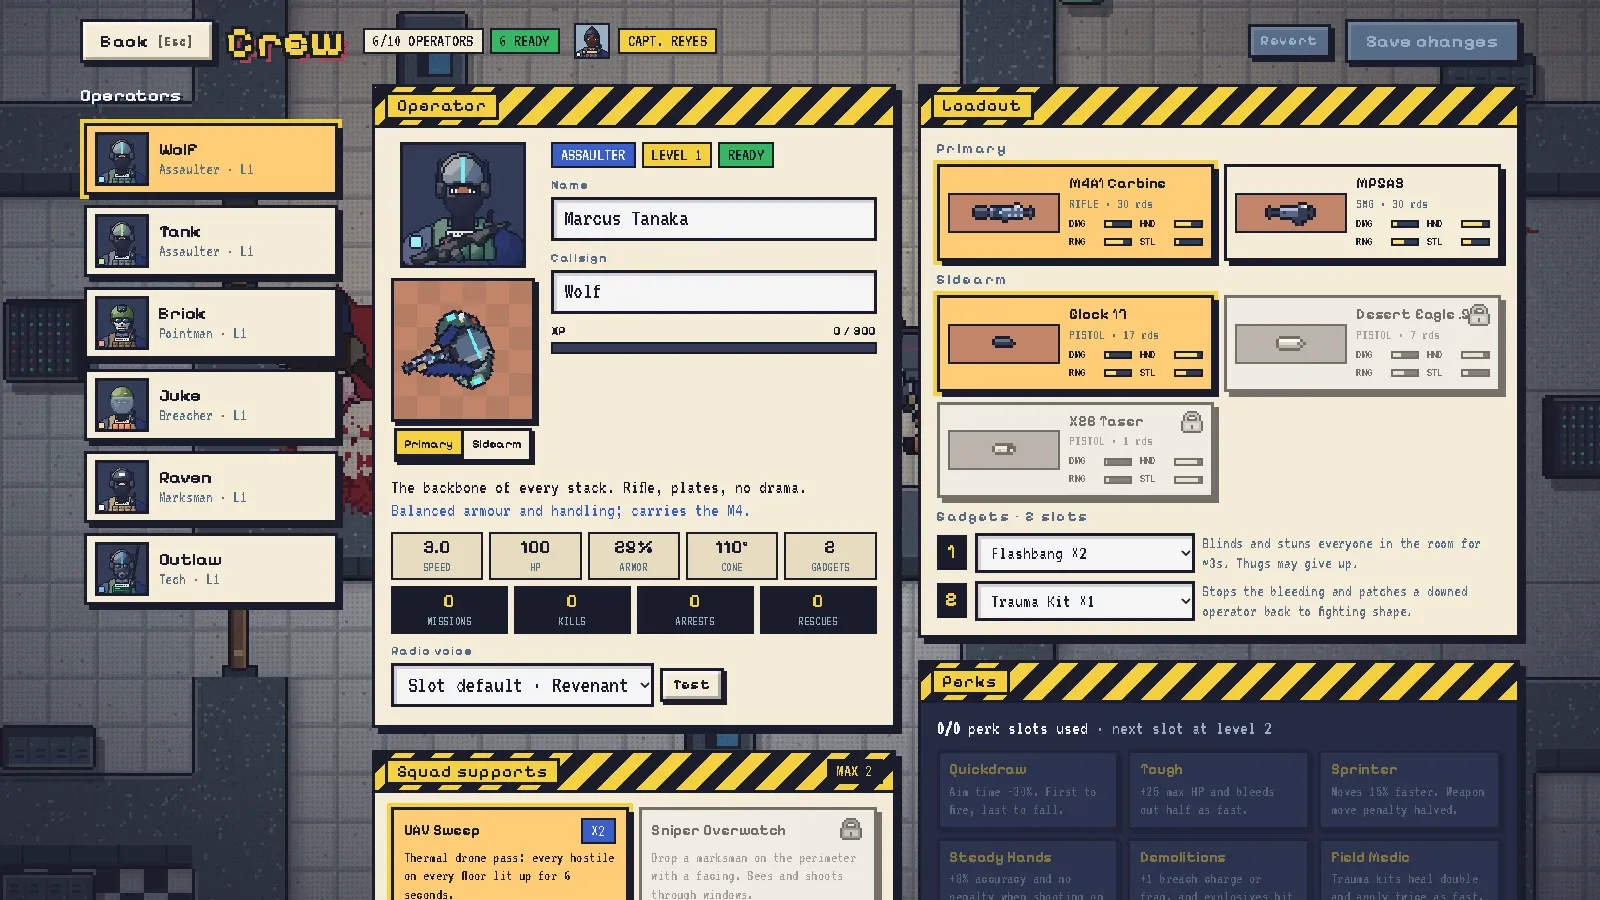1600x900 pixels.
Task: Test the radio voice
Action: [x=691, y=685]
